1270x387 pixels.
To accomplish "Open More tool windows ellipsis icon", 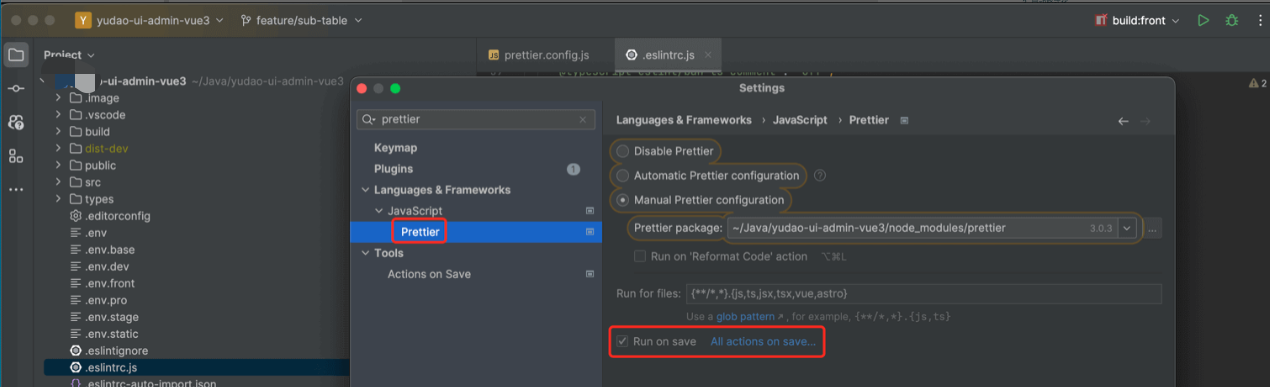I will click(16, 189).
